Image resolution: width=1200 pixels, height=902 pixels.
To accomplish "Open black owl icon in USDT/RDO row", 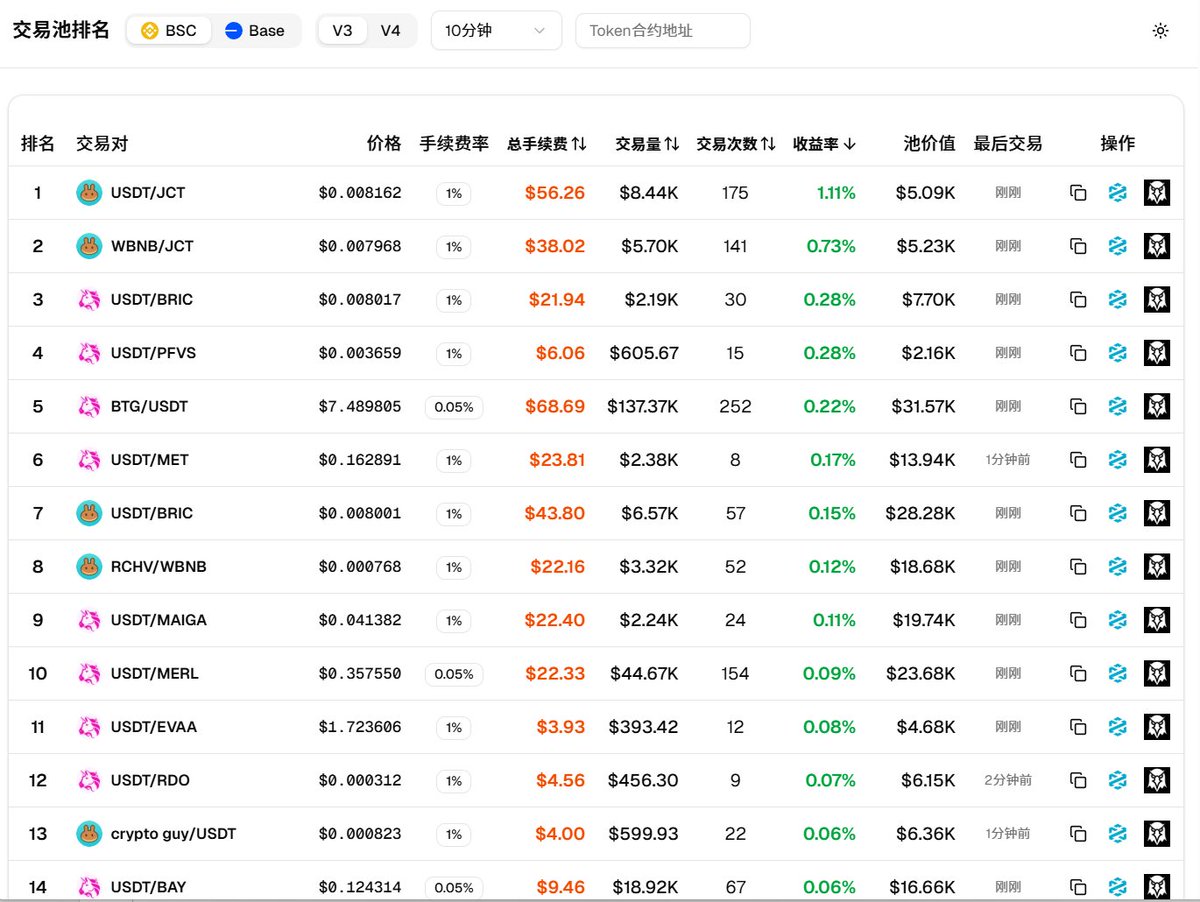I will pos(1156,780).
